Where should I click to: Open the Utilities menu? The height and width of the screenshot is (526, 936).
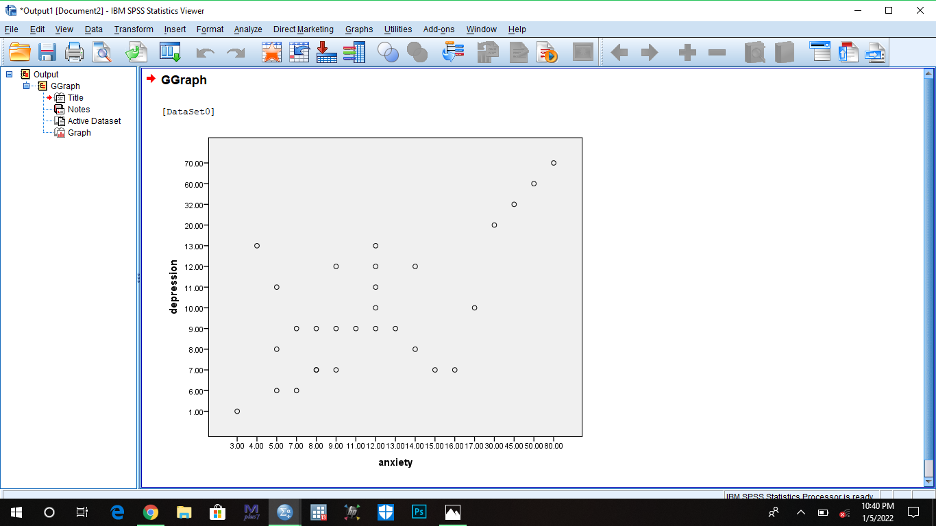[x=398, y=29]
